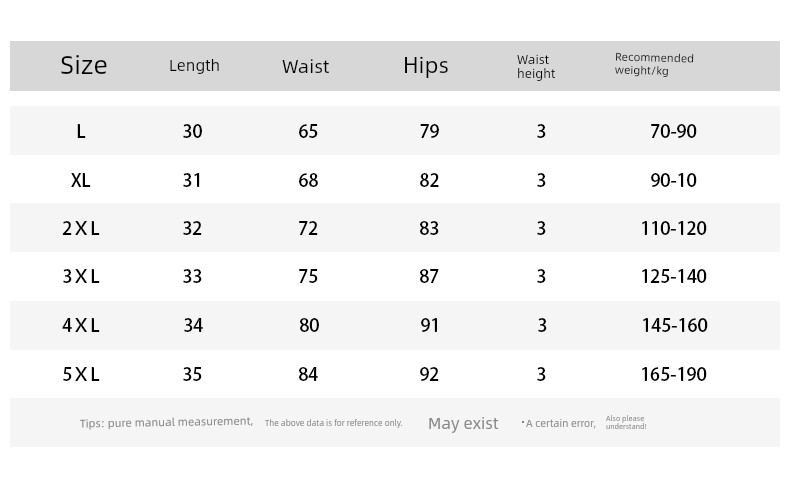Click the waist value 80

pyautogui.click(x=309, y=325)
